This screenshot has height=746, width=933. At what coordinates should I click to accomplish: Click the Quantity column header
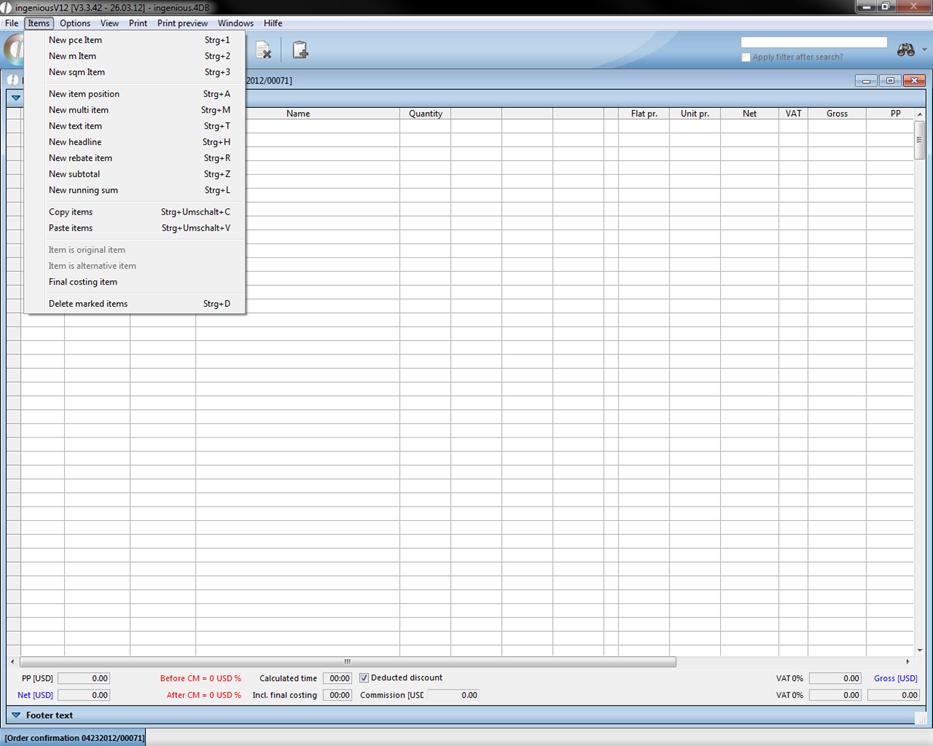point(425,114)
